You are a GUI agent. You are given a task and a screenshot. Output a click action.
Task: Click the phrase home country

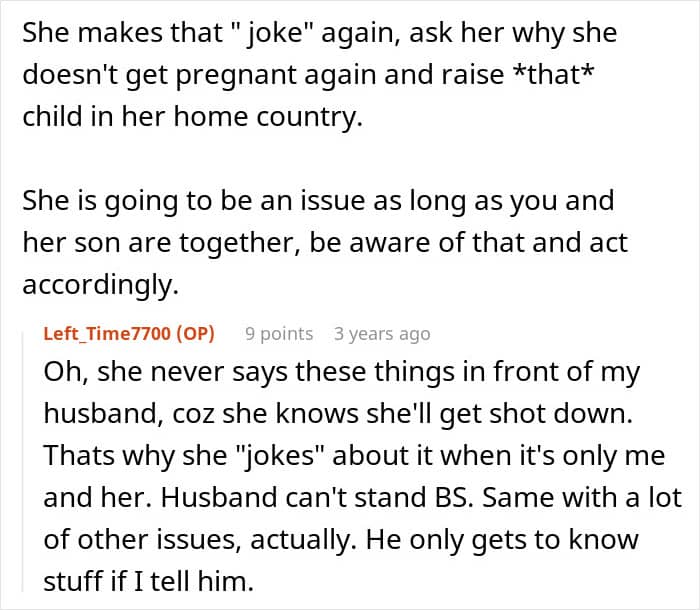[x=267, y=117]
